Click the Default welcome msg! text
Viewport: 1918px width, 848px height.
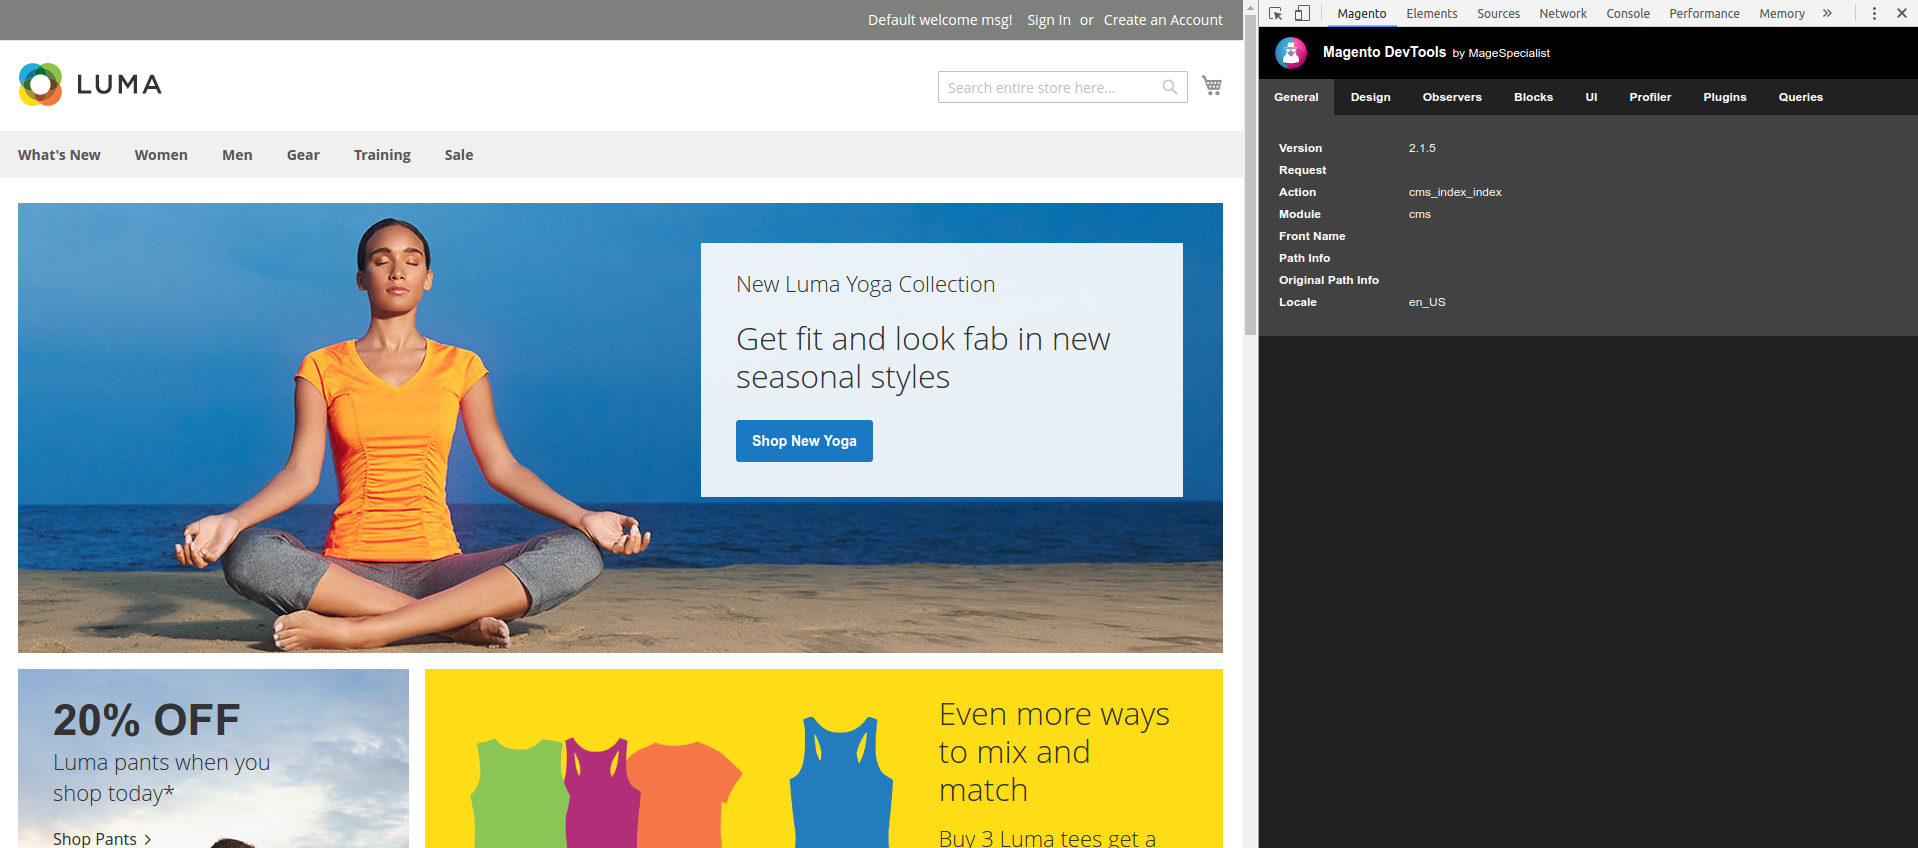tap(940, 20)
